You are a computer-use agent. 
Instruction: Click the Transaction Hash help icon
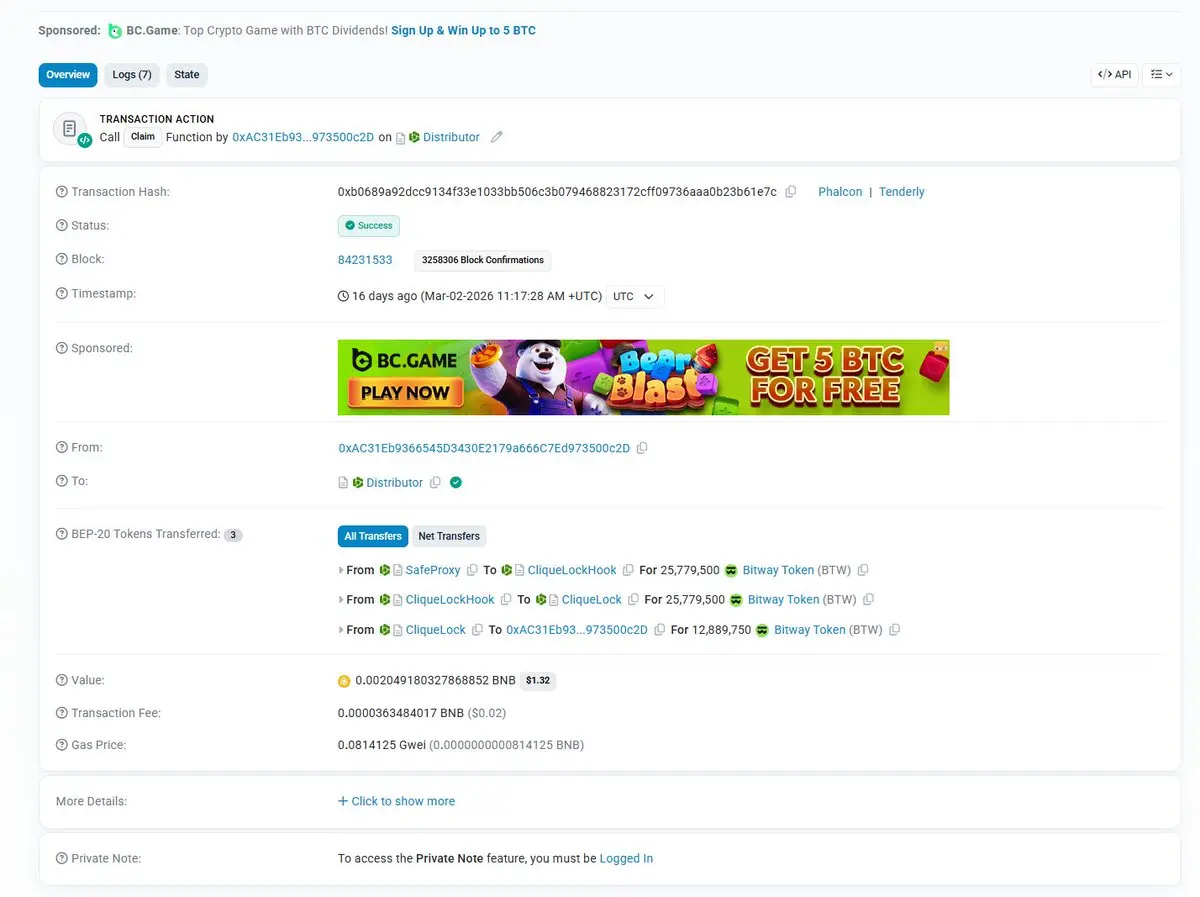point(62,192)
